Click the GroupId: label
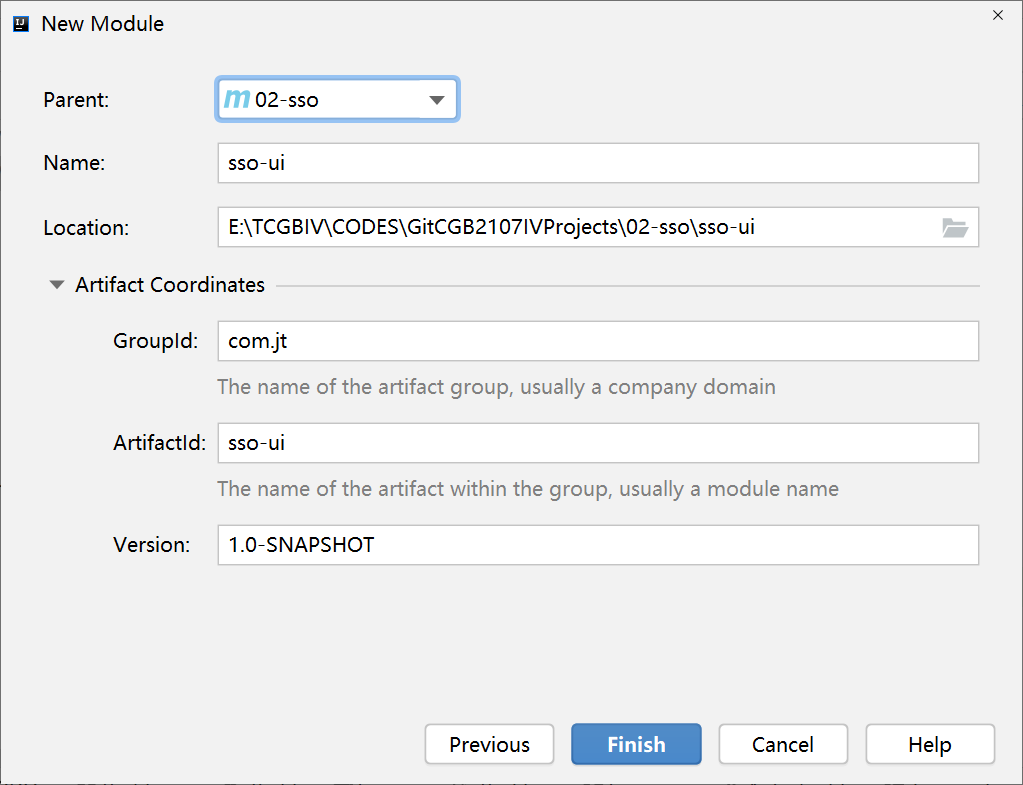This screenshot has height=785, width=1023. [155, 341]
